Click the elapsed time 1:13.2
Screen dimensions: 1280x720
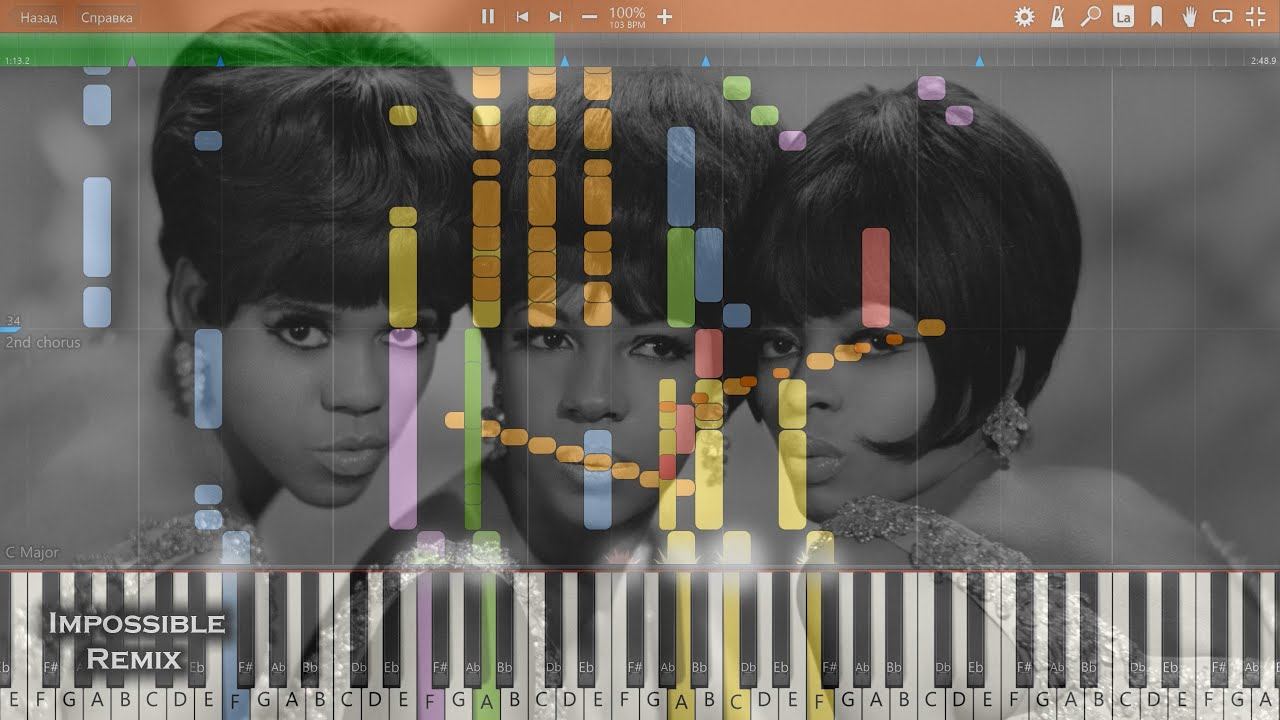pyautogui.click(x=17, y=61)
